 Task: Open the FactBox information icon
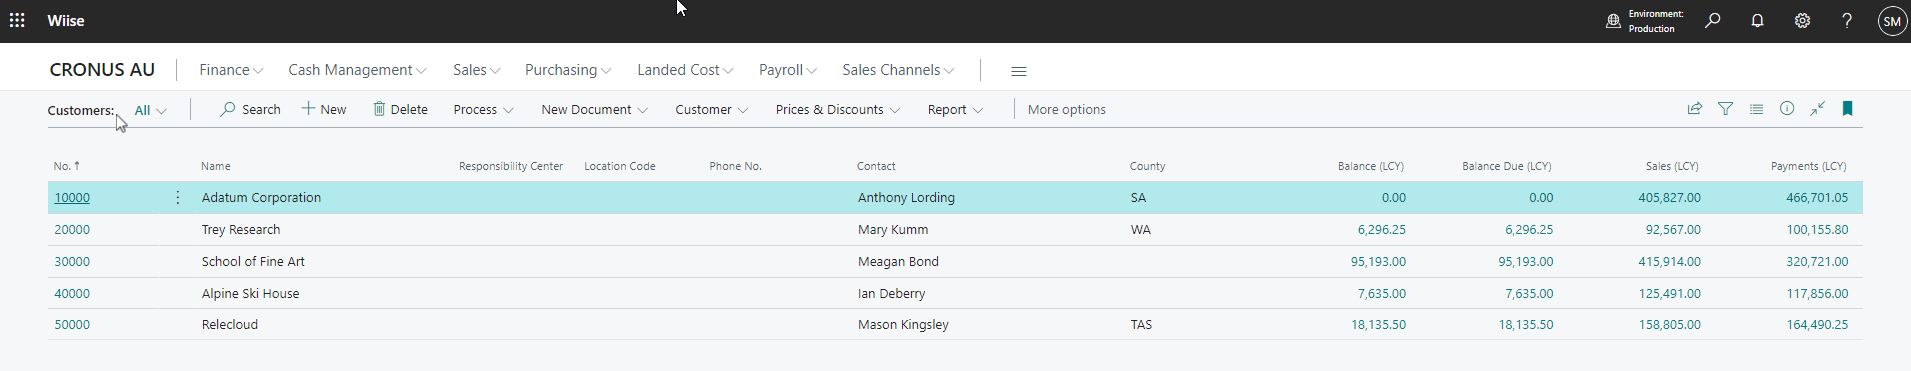point(1787,109)
